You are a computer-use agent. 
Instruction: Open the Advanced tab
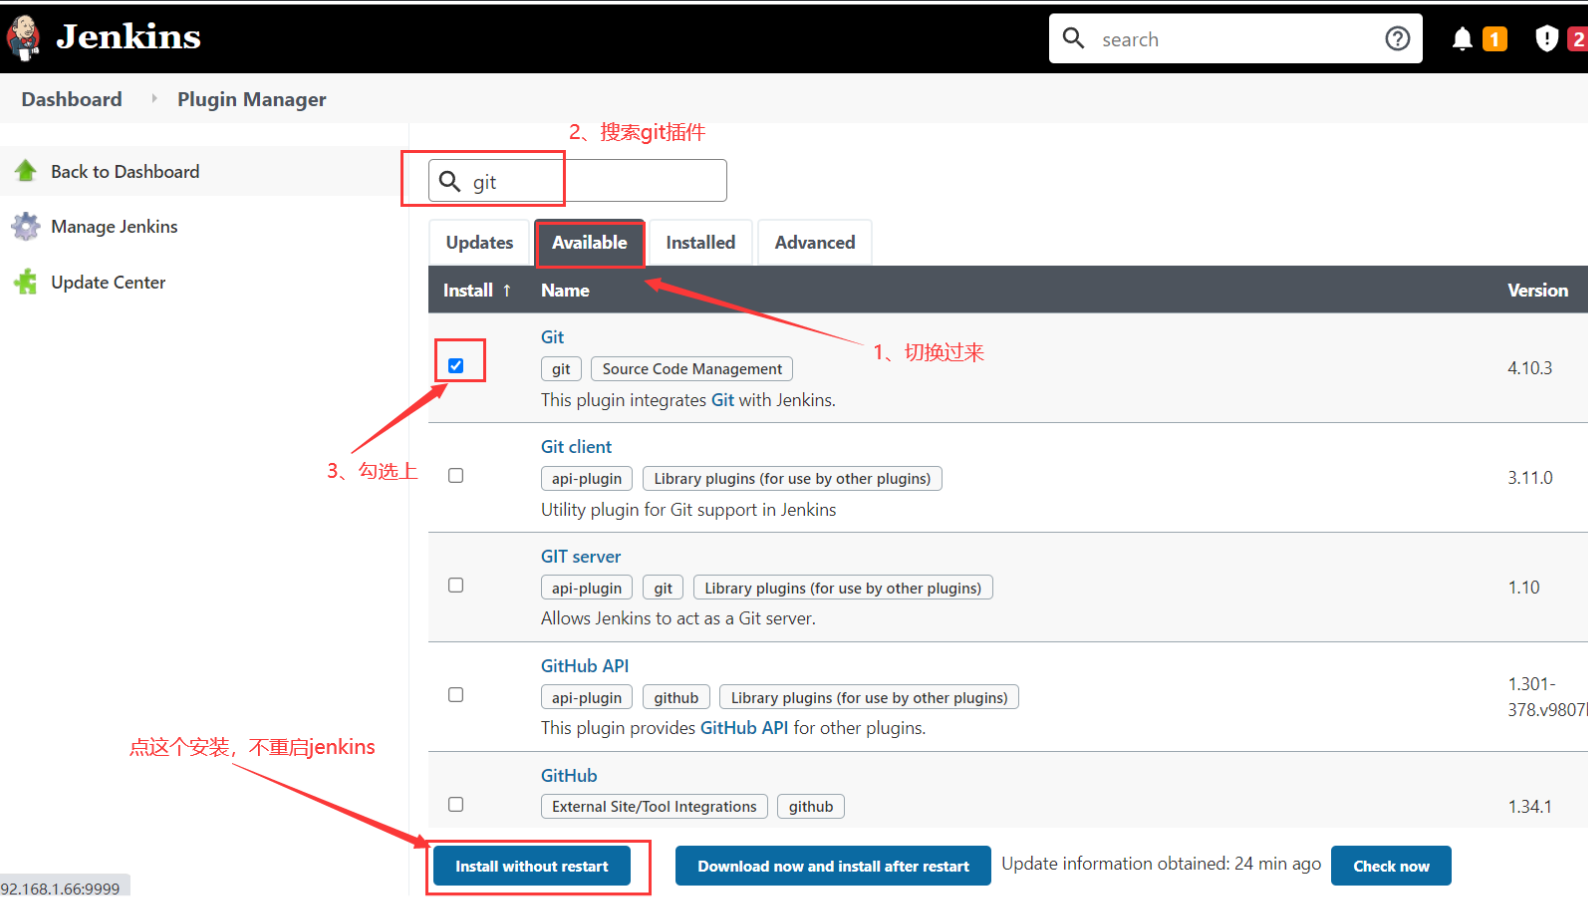[x=815, y=242]
